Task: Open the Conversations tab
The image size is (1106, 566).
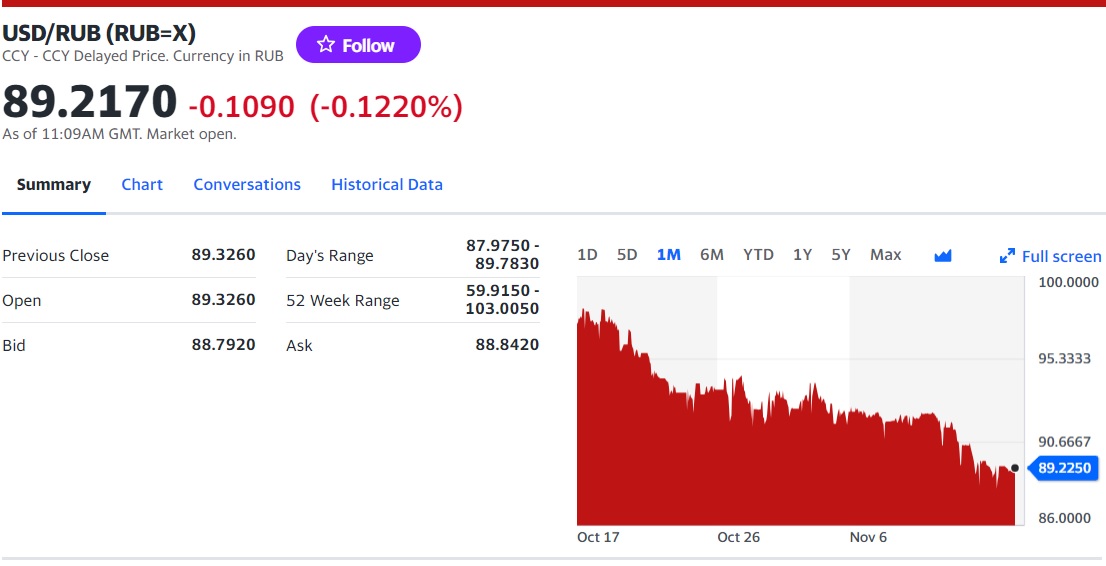Action: coord(247,185)
